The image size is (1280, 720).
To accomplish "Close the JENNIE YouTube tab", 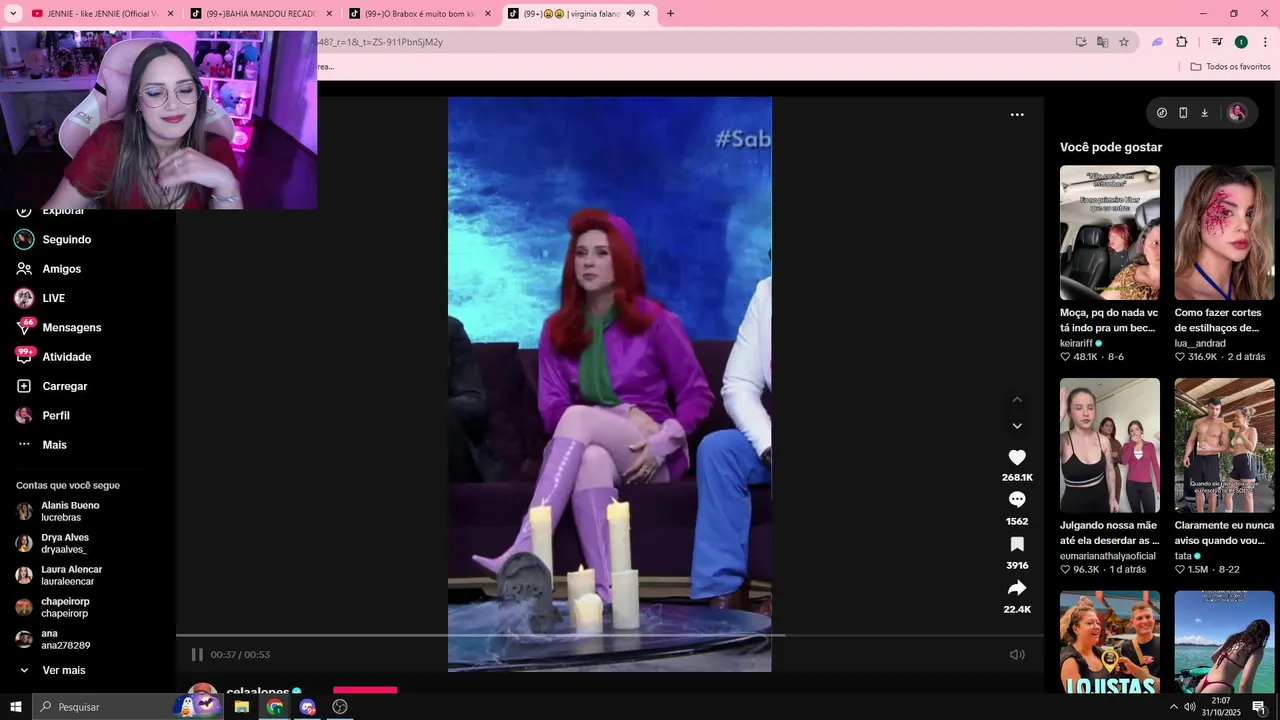I will (170, 14).
